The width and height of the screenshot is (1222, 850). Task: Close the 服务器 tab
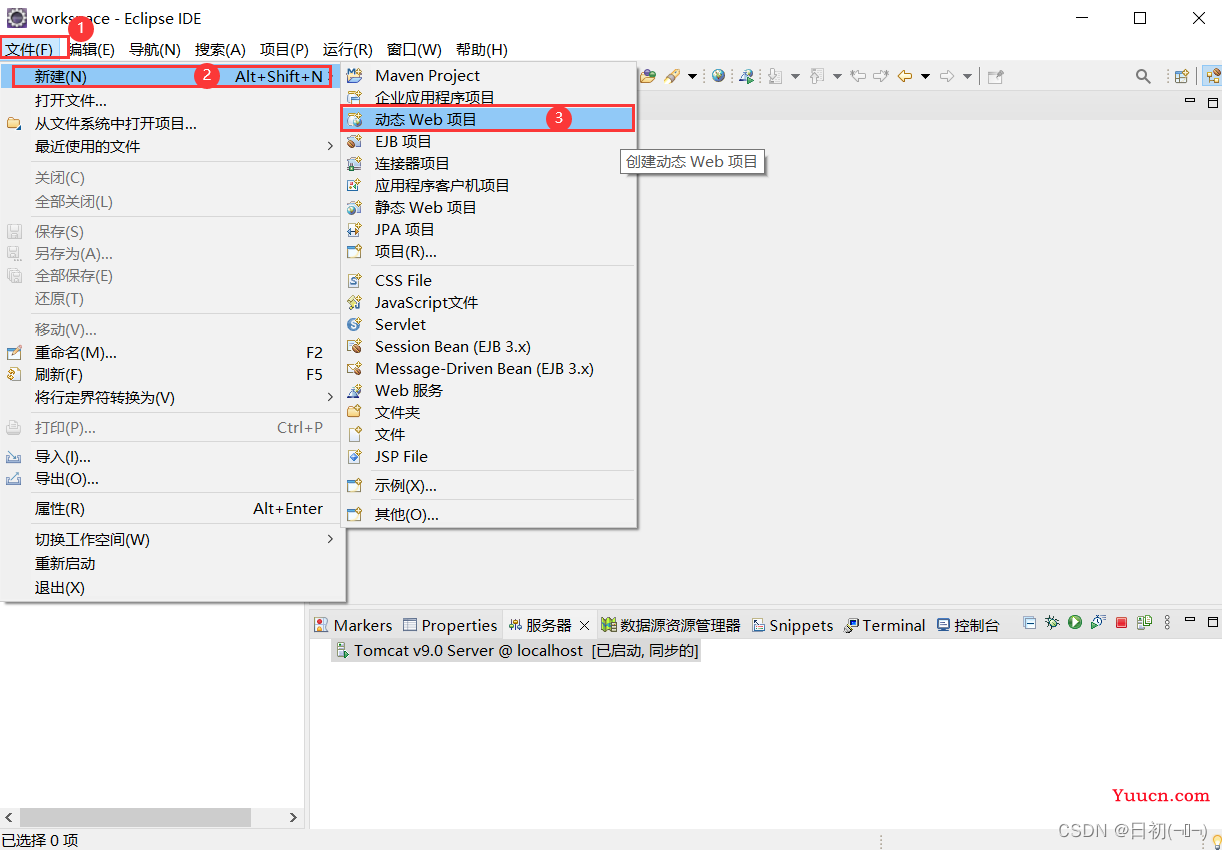pyautogui.click(x=585, y=625)
